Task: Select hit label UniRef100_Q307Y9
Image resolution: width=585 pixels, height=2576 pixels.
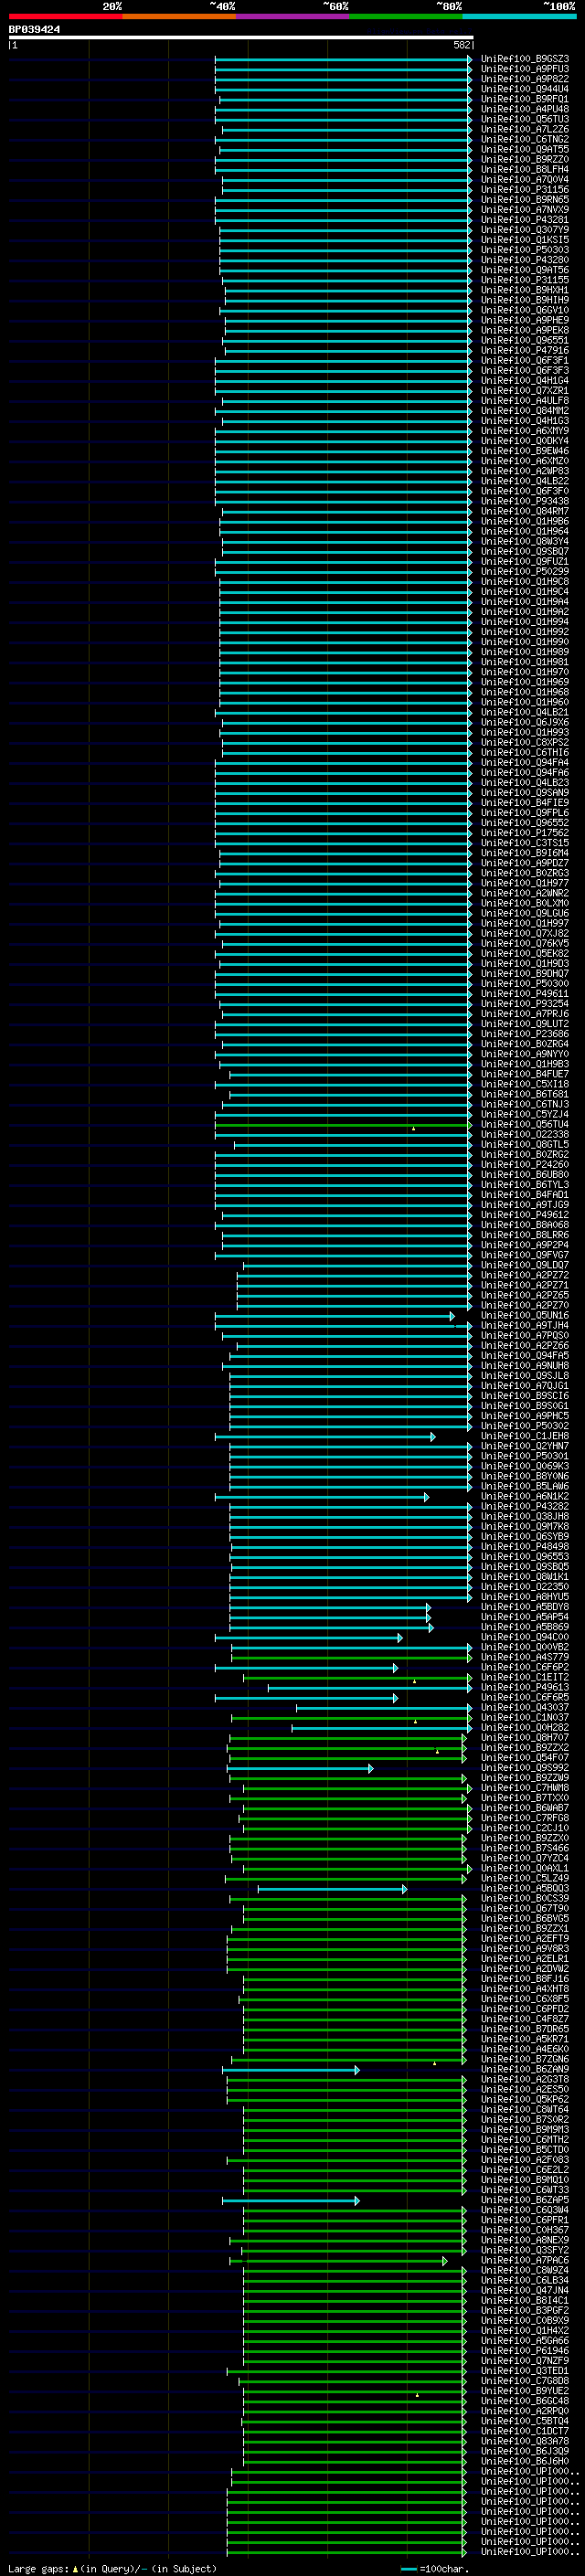Action: (x=525, y=230)
